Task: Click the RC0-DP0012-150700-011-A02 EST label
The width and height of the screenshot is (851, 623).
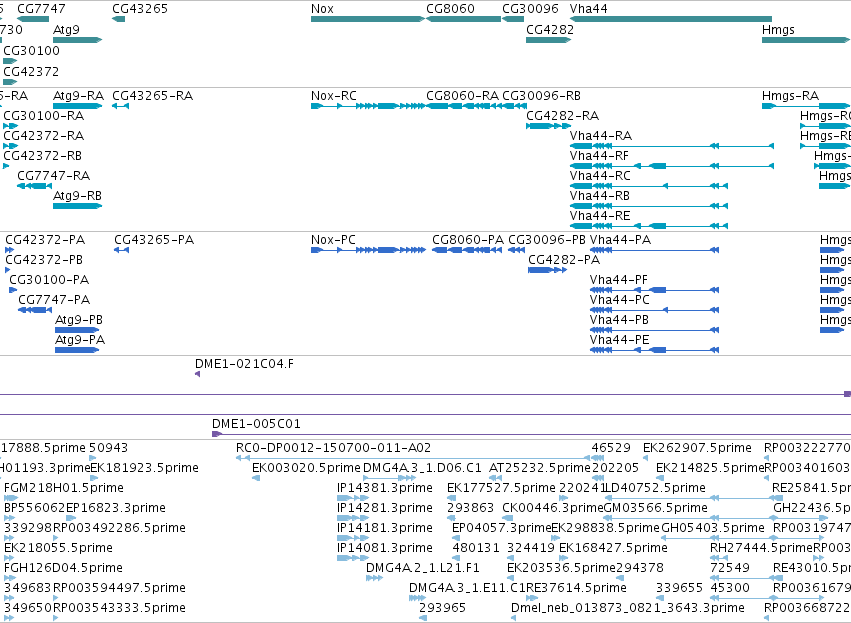Action: (x=333, y=448)
